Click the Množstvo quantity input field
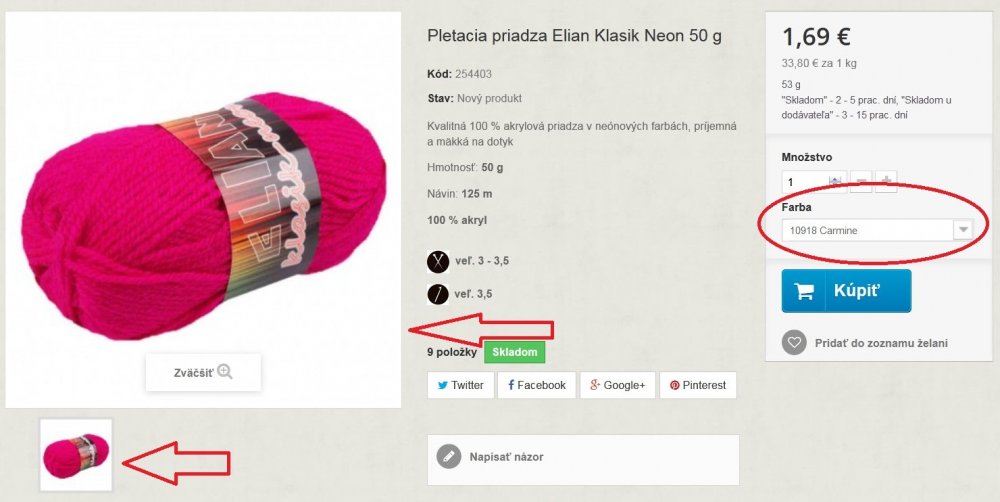The height and width of the screenshot is (502, 1000). pos(814,182)
